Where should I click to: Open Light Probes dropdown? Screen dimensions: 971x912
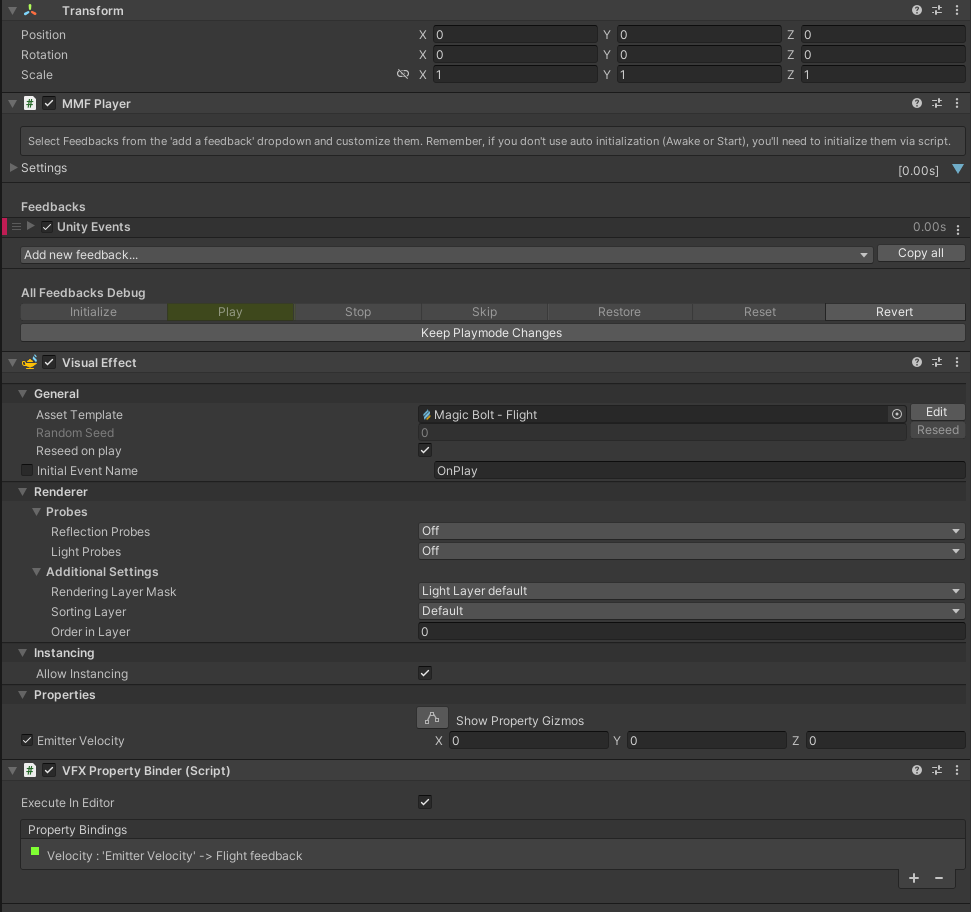[691, 550]
